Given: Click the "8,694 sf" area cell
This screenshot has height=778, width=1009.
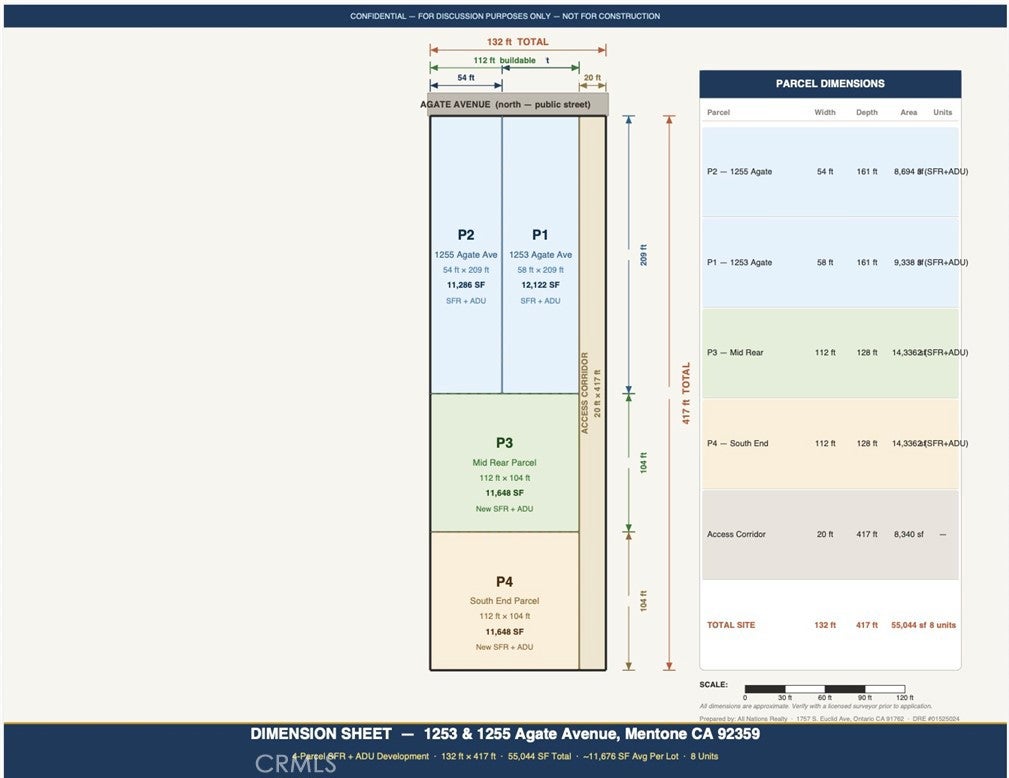Looking at the screenshot, I should [x=908, y=172].
